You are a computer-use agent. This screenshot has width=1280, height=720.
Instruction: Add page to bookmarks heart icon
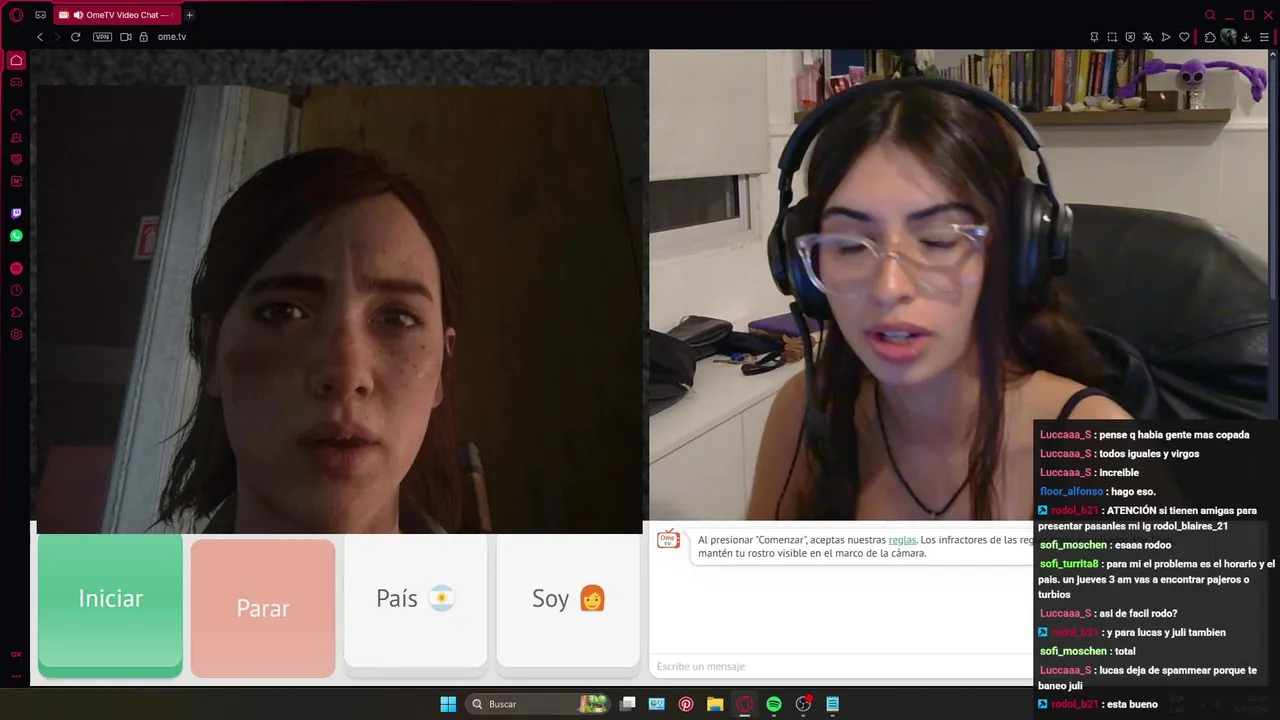pyautogui.click(x=1184, y=37)
